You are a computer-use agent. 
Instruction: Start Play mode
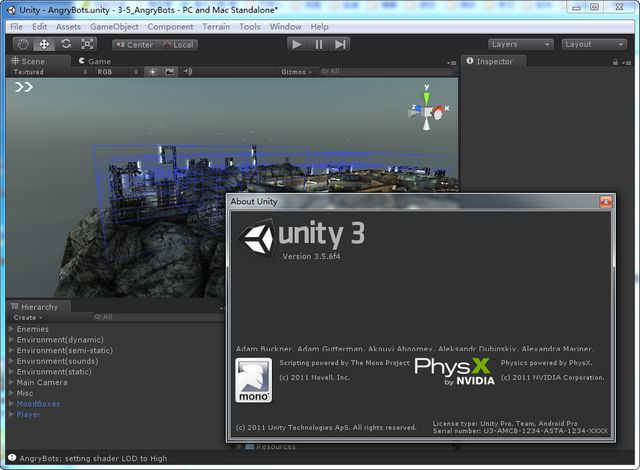point(297,44)
